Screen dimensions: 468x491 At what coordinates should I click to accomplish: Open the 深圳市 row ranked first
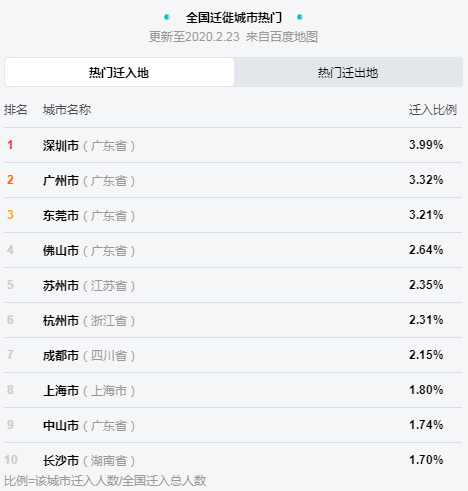233,145
